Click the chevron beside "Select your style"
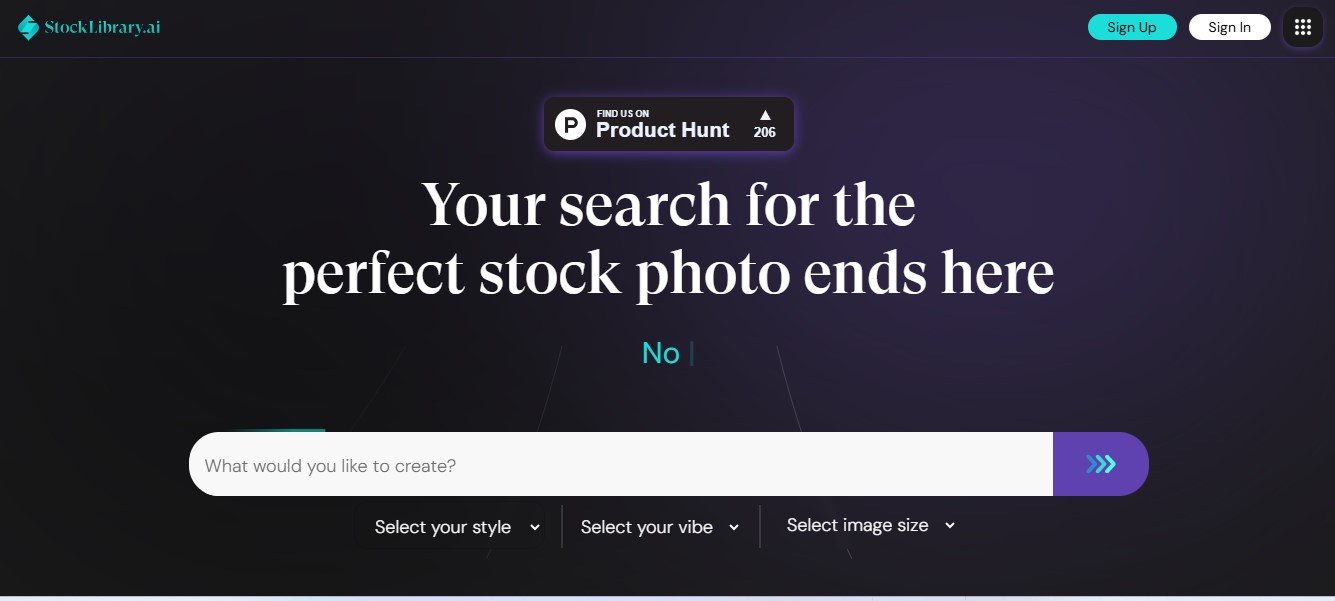Viewport: 1335px width, 601px height. [x=535, y=527]
